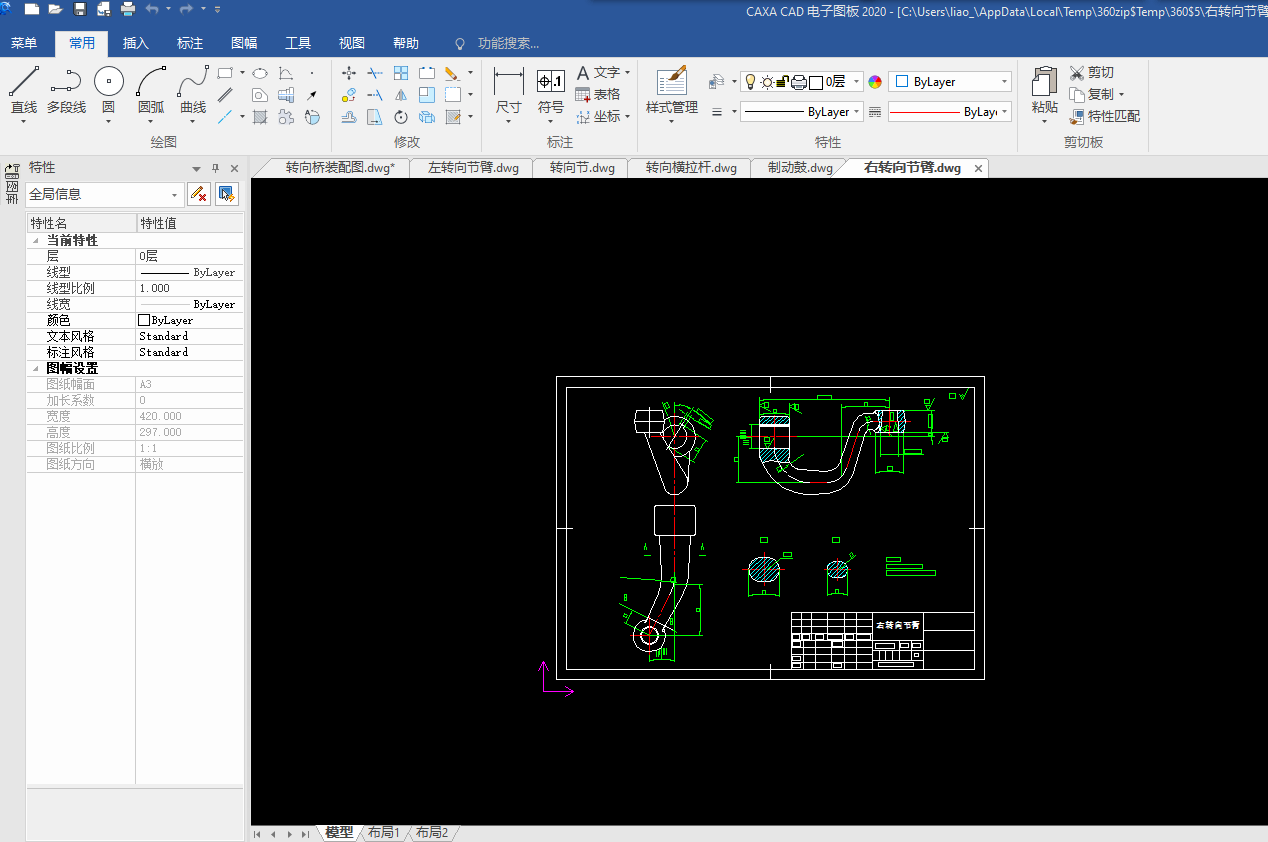Click the trim tool icon

[375, 73]
